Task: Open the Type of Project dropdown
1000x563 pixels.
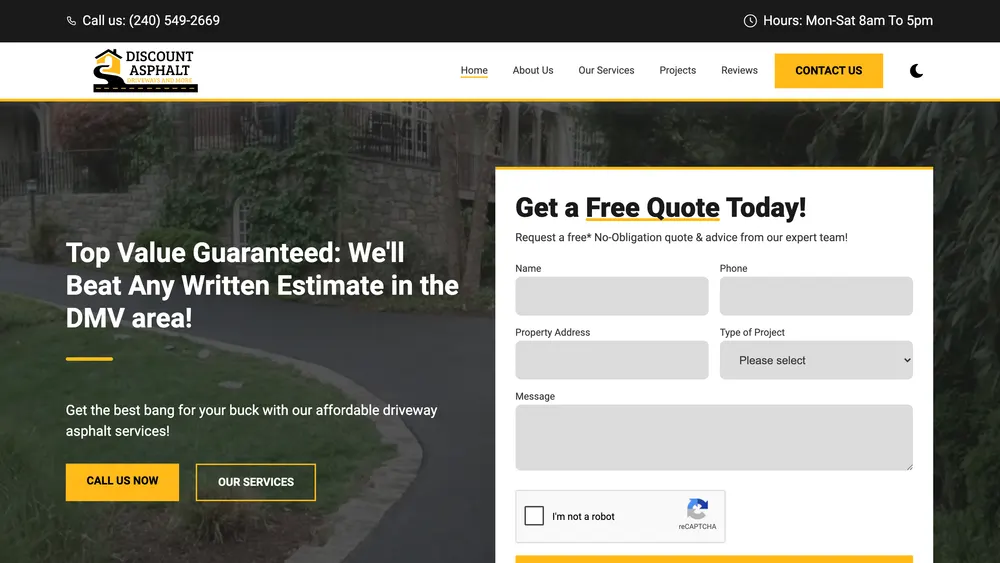Action: point(816,360)
